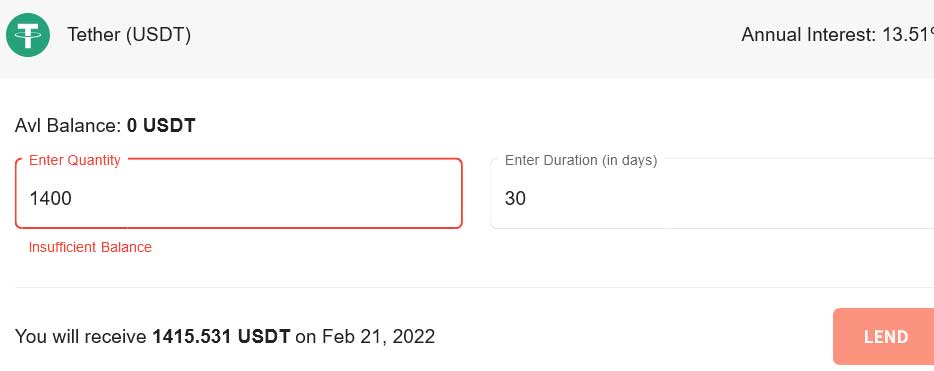The height and width of the screenshot is (371, 934).
Task: Place cursor after the 30 duration value
Action: tap(527, 198)
